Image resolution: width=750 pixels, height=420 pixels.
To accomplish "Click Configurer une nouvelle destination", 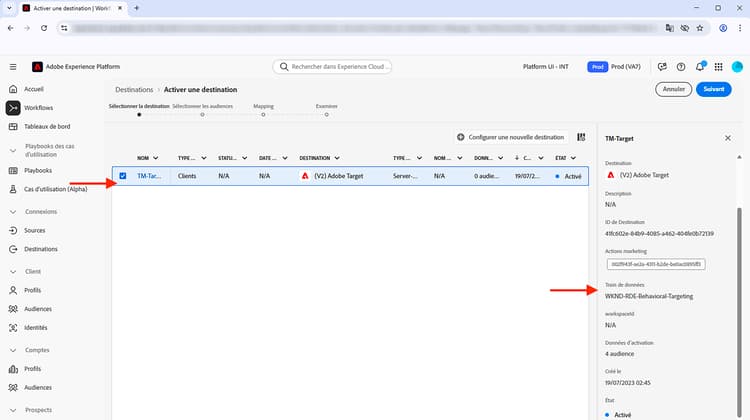I will (510, 137).
